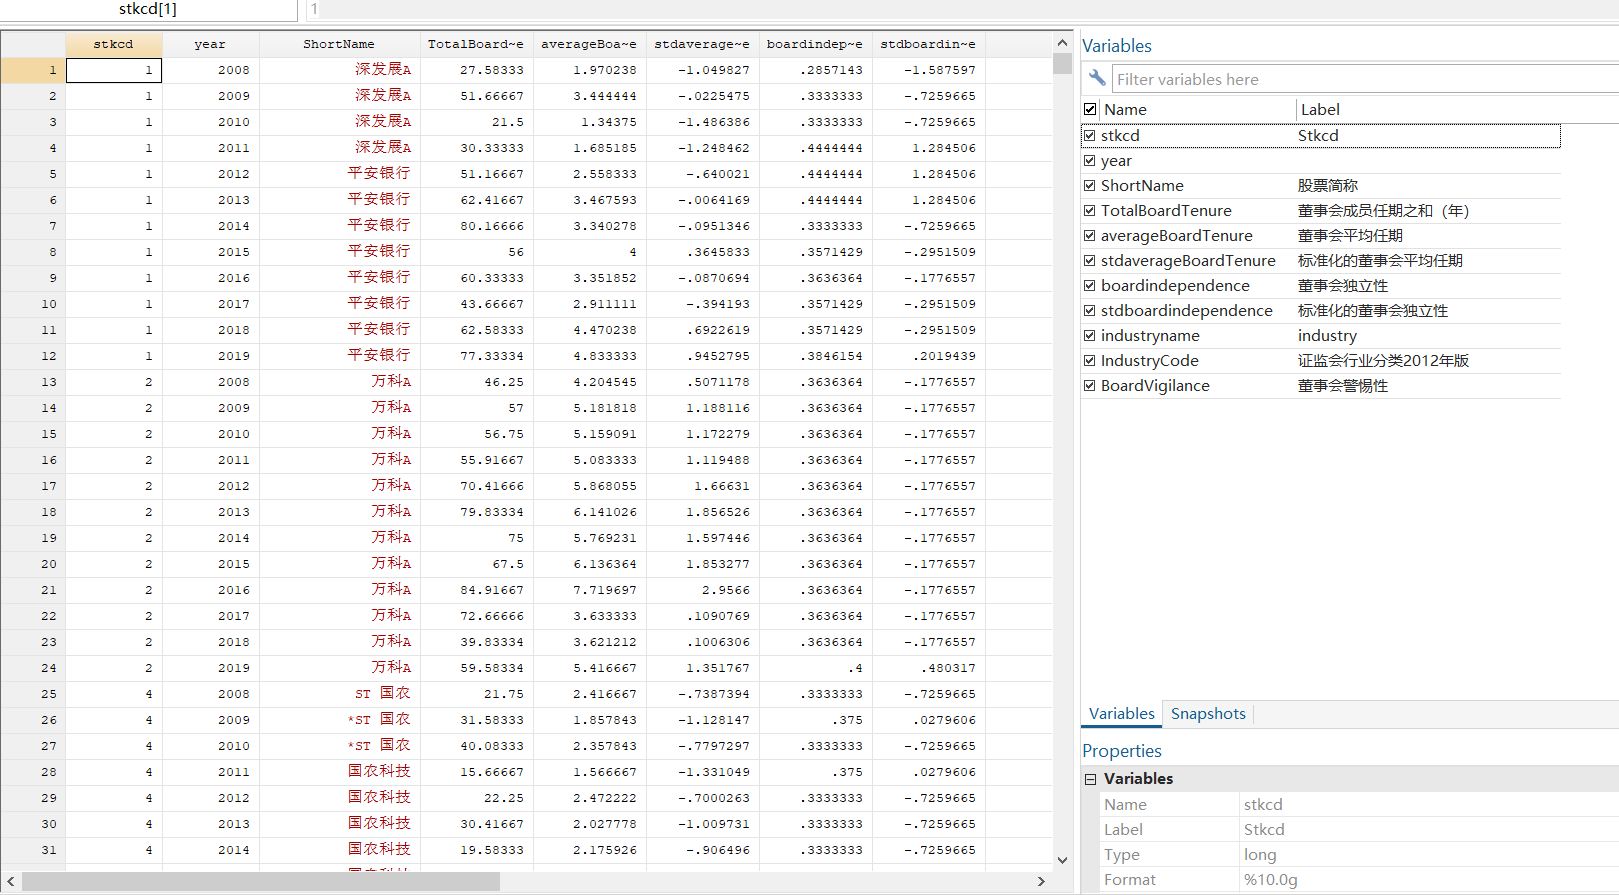1619x895 pixels.
Task: Click the scroll down arrow of data grid
Action: point(1062,860)
